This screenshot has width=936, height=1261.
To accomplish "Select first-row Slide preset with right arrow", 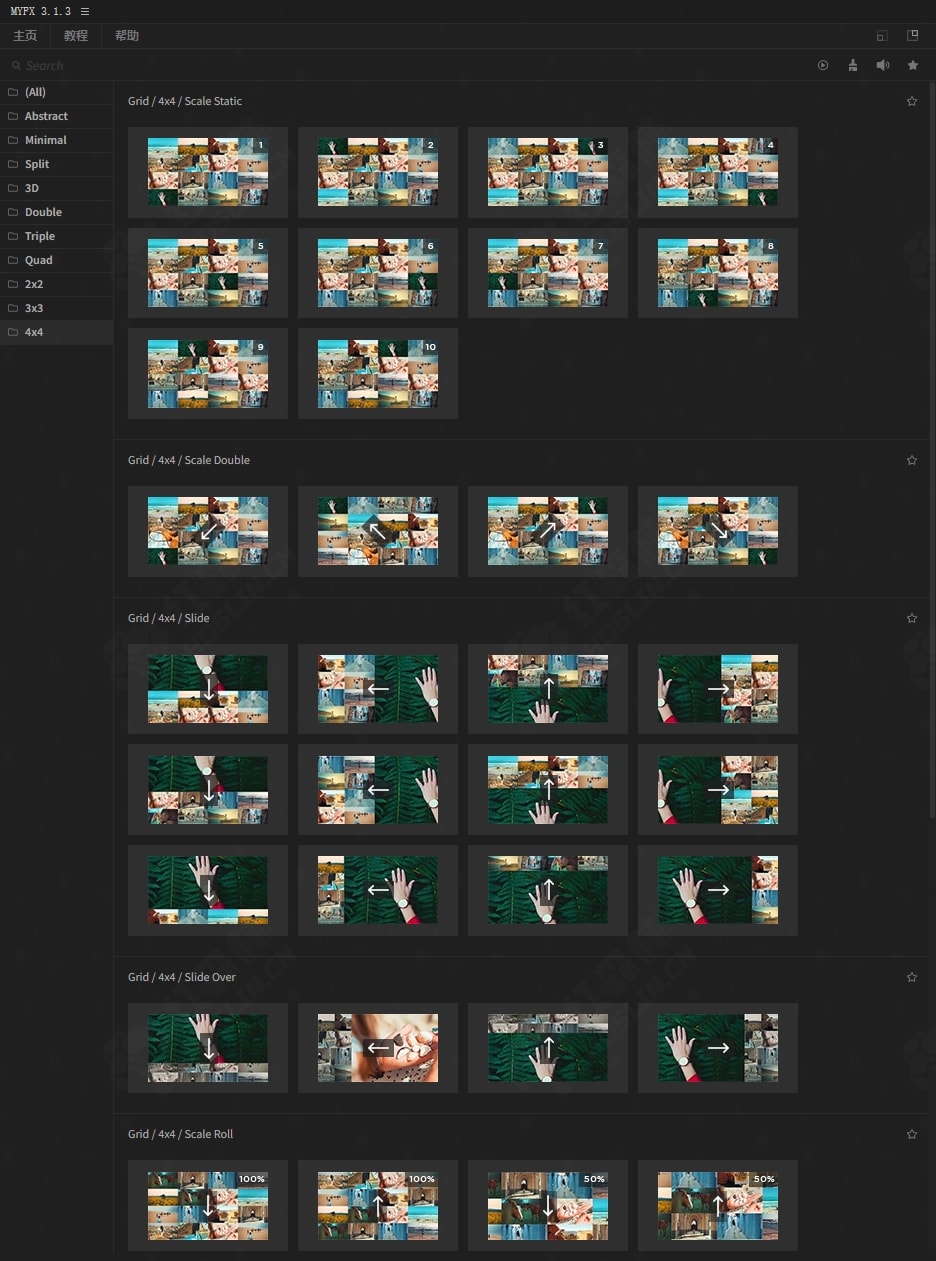I will tap(718, 689).
